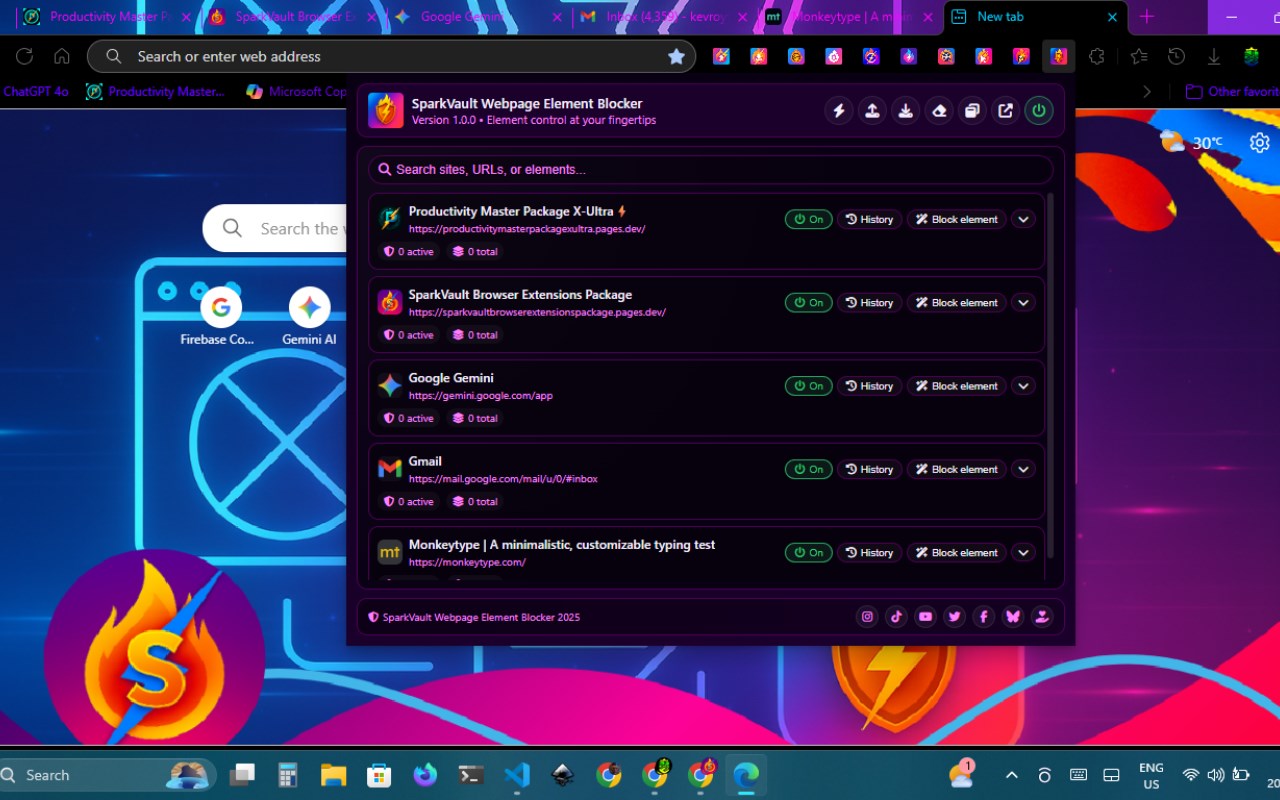Click the eraser icon in SparkVault header

pyautogui.click(x=939, y=111)
